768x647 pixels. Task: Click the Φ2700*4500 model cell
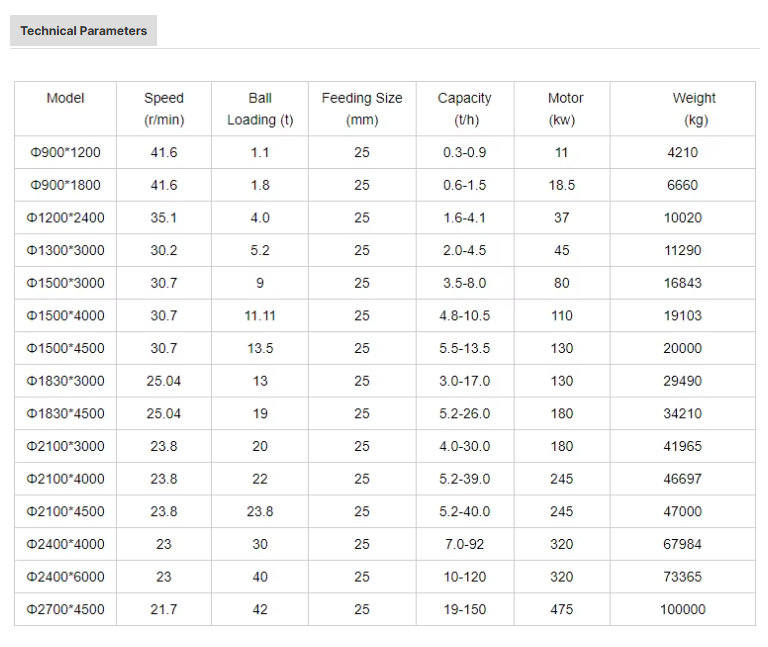click(x=65, y=610)
